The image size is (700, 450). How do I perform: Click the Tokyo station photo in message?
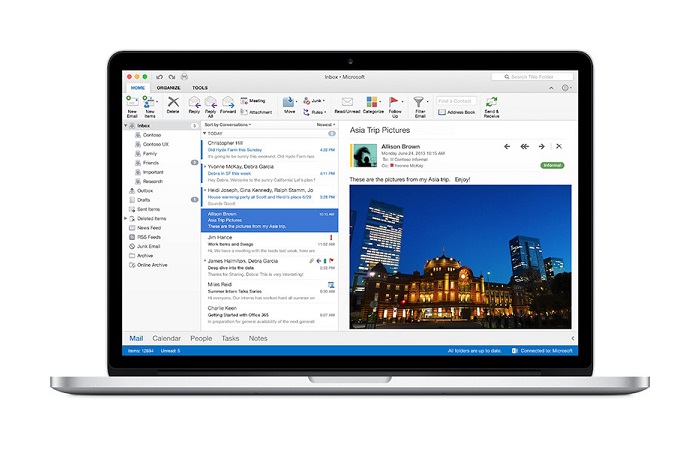pos(460,257)
